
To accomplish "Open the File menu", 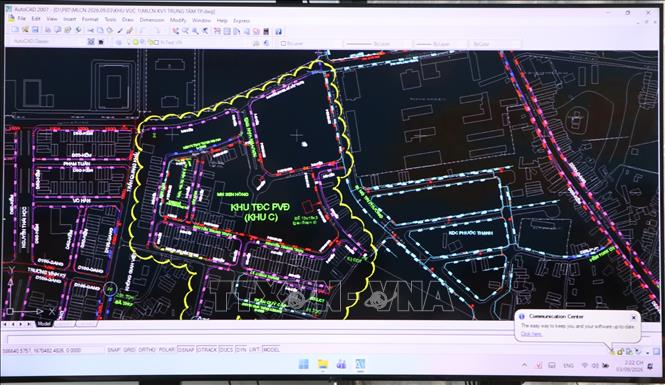I will click(21, 19).
